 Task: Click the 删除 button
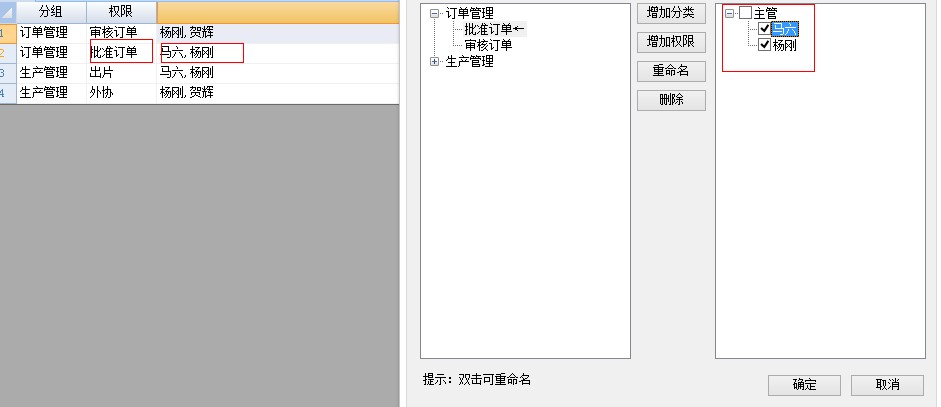(671, 100)
